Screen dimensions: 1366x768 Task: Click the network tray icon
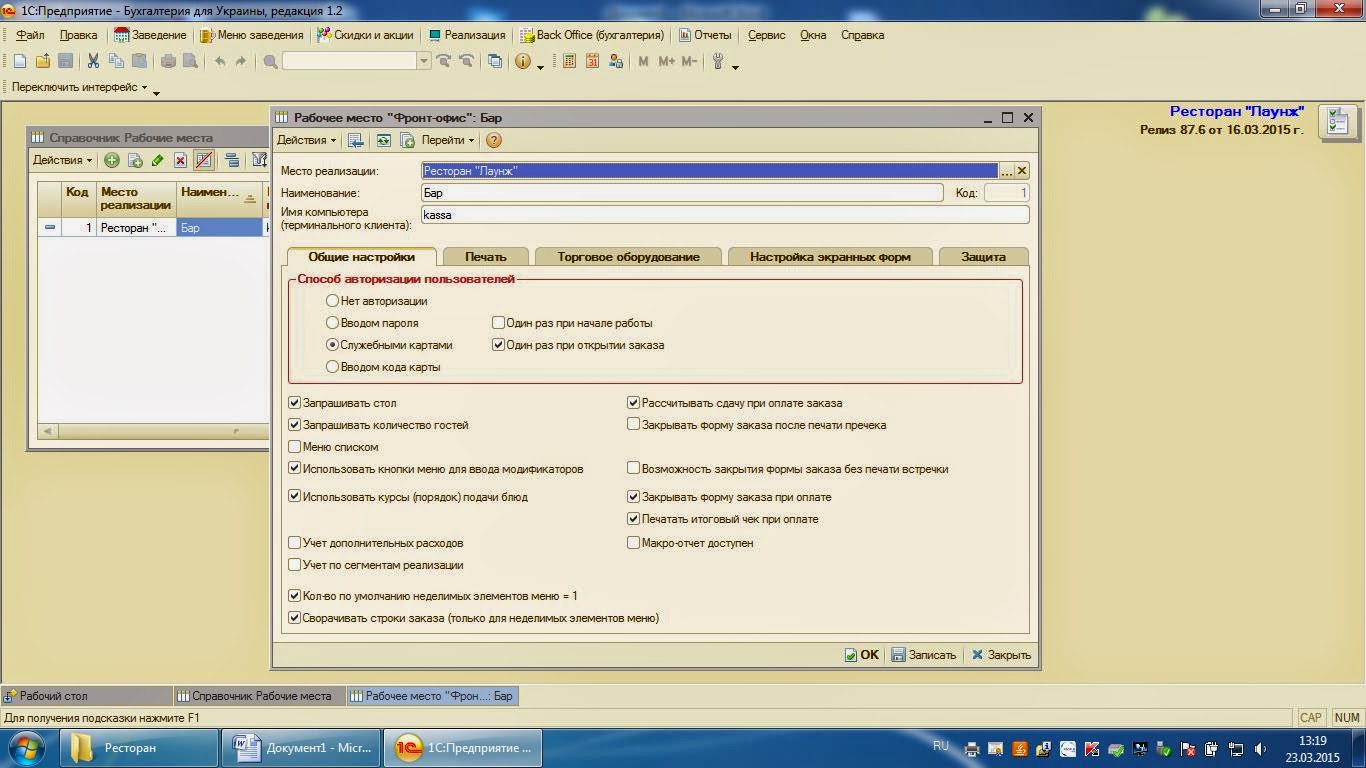coord(1236,748)
